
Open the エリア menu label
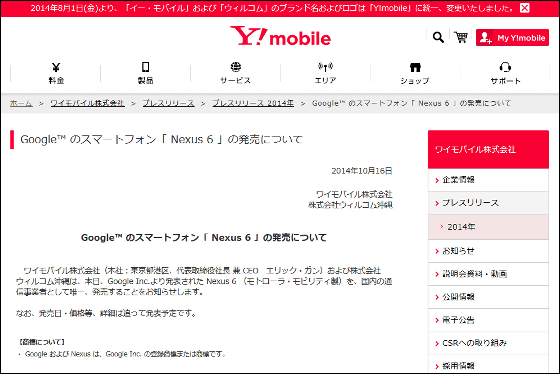[325, 80]
